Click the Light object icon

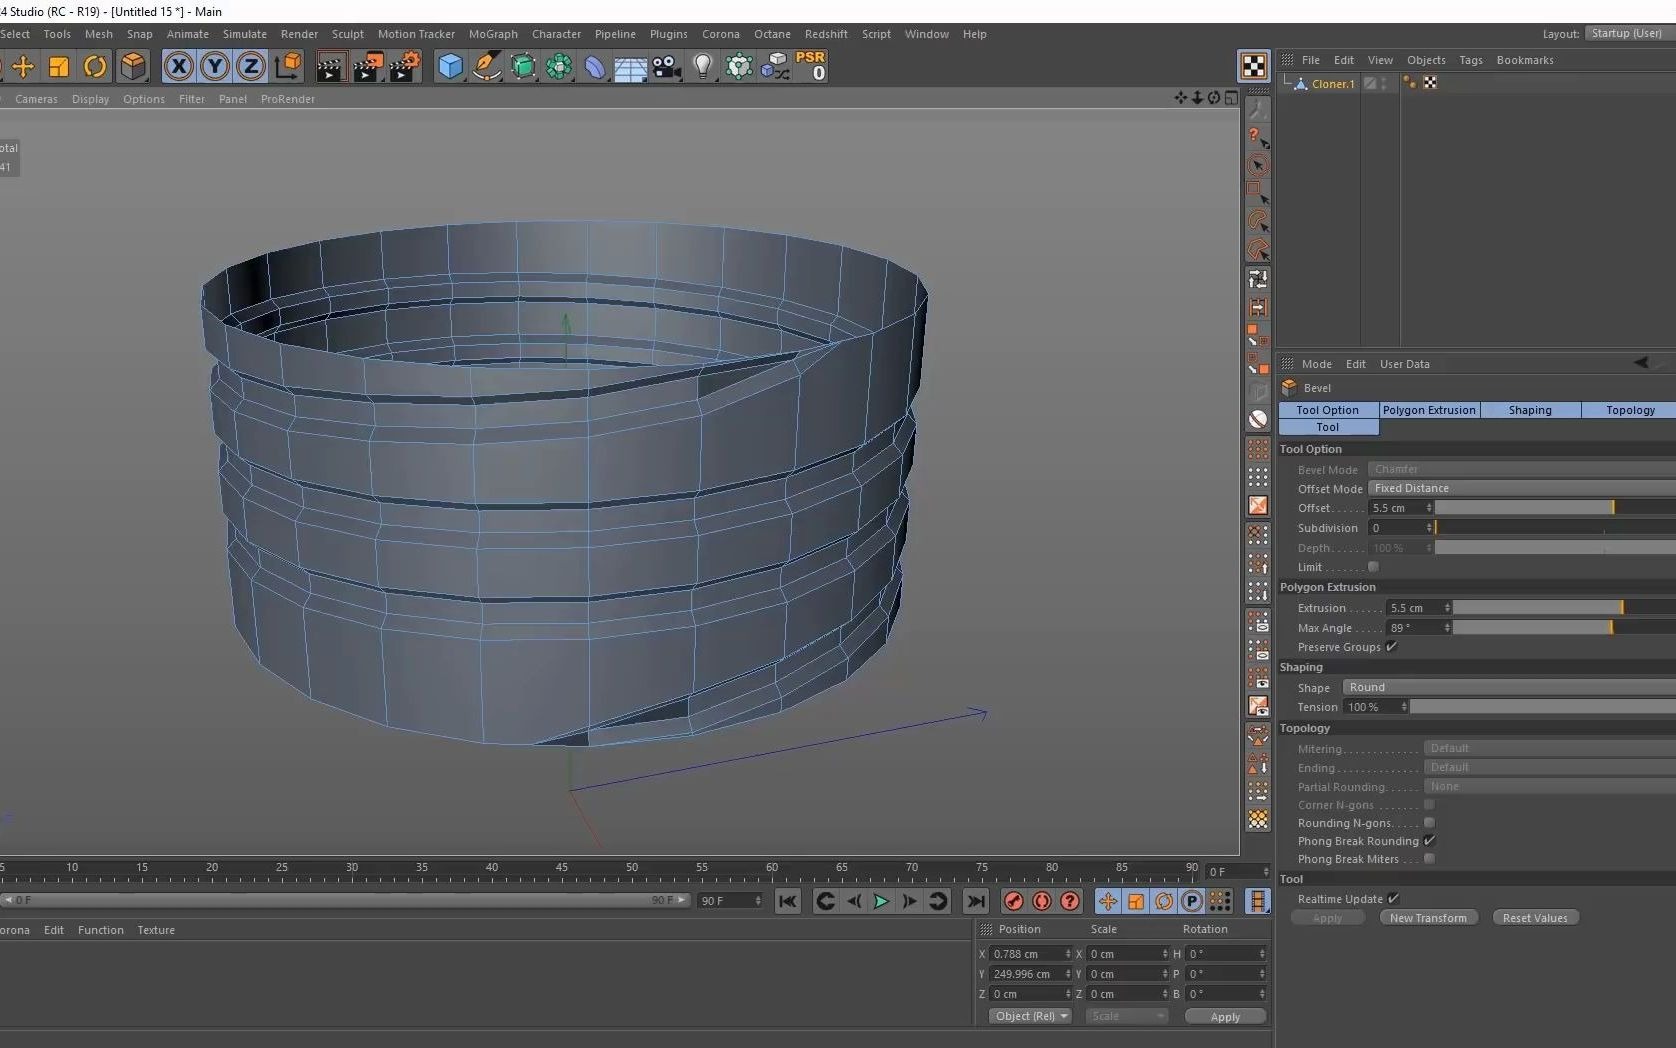point(703,66)
